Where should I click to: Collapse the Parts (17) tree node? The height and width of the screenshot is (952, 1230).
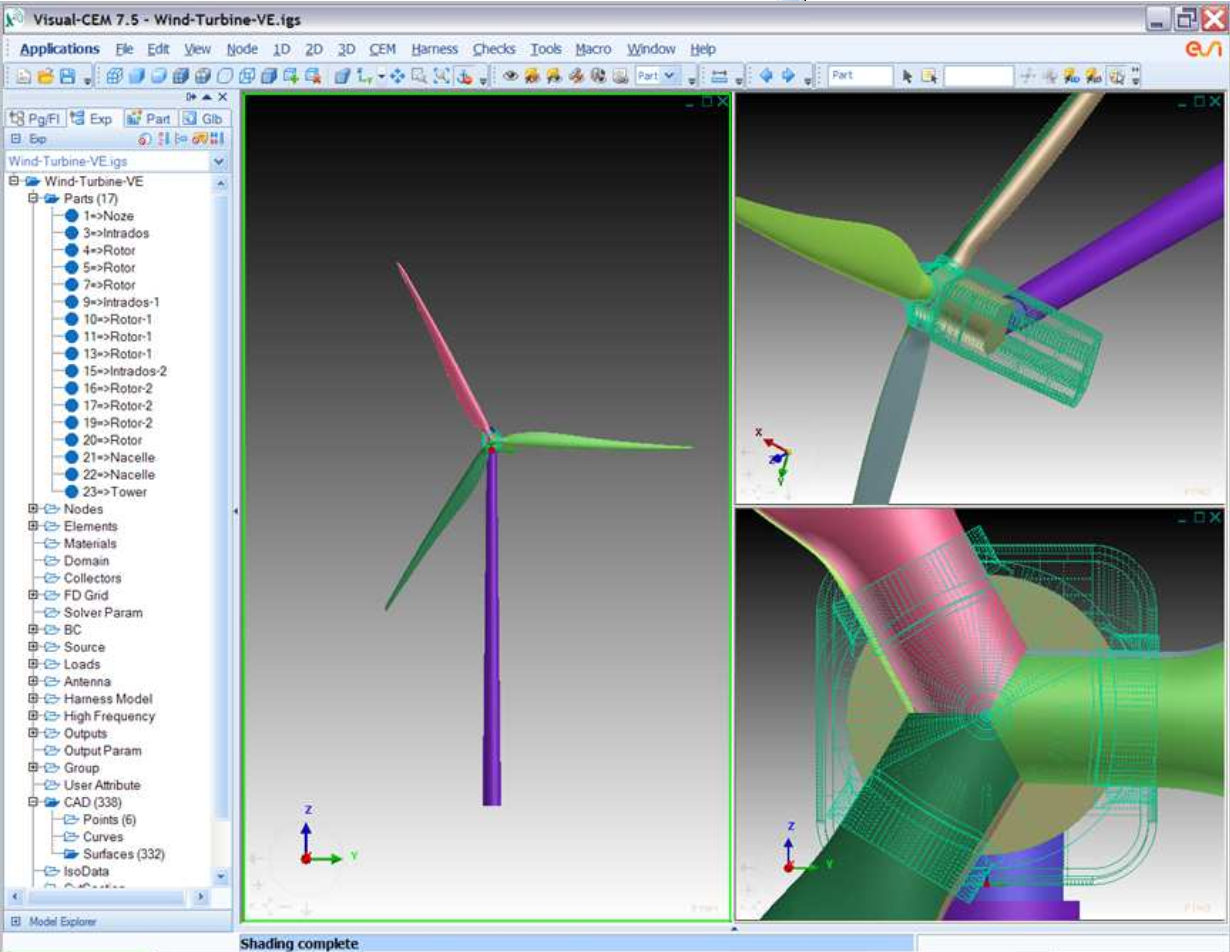33,199
